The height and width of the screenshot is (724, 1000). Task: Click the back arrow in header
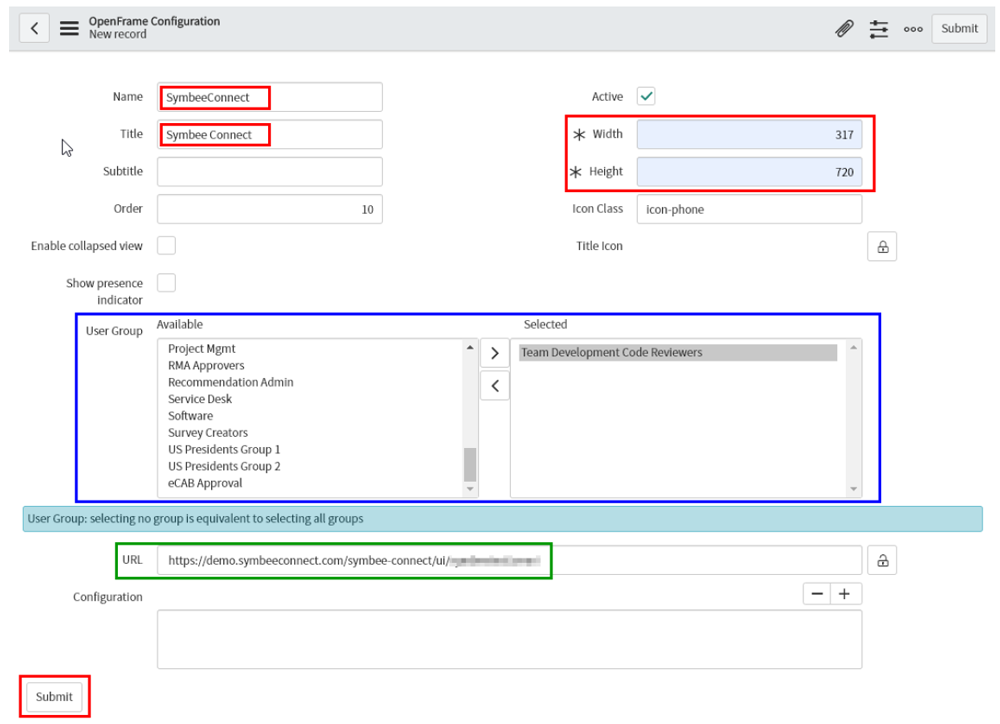35,28
